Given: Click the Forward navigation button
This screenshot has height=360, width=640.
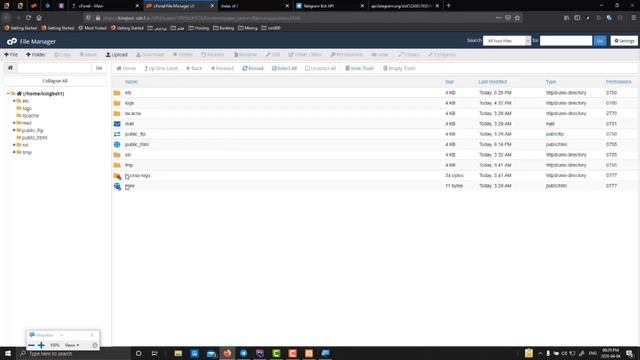Looking at the screenshot, I should pyautogui.click(x=222, y=68).
